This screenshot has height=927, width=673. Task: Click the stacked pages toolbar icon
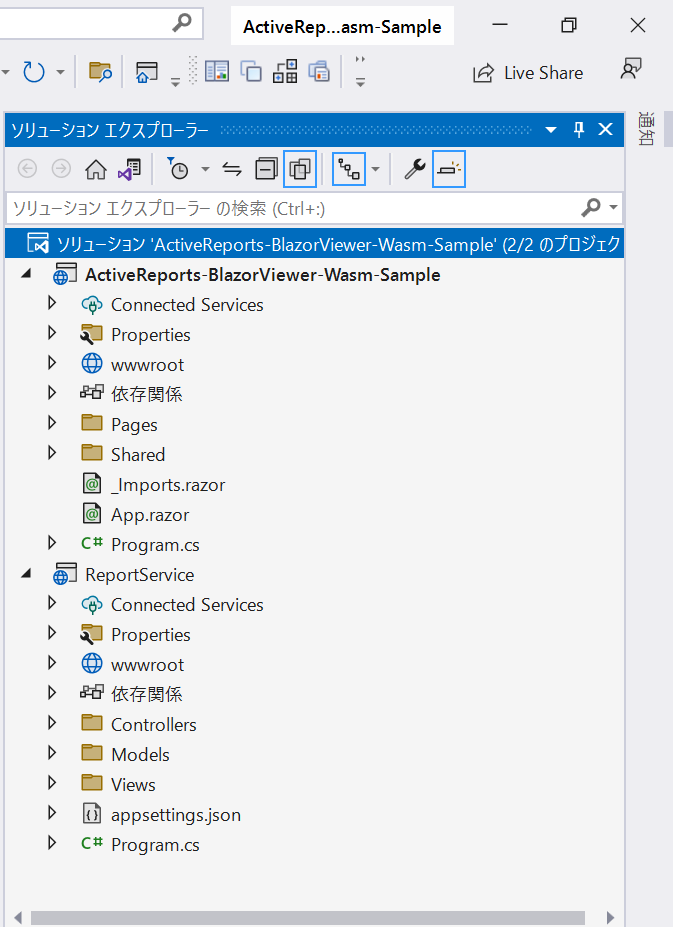319,72
